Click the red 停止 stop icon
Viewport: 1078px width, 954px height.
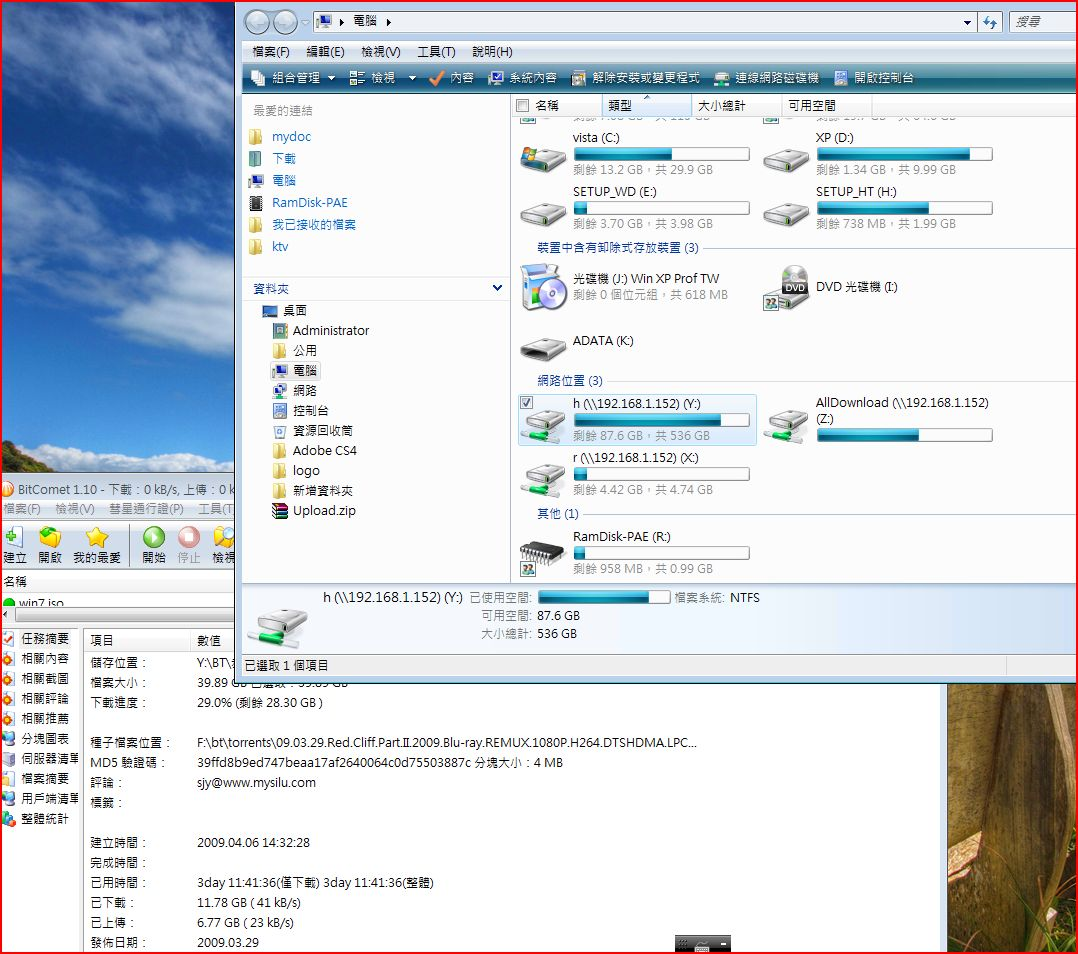(x=188, y=539)
